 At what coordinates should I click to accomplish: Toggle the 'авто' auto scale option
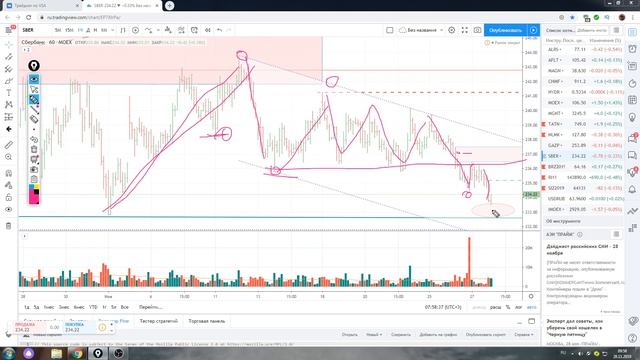pyautogui.click(x=531, y=307)
